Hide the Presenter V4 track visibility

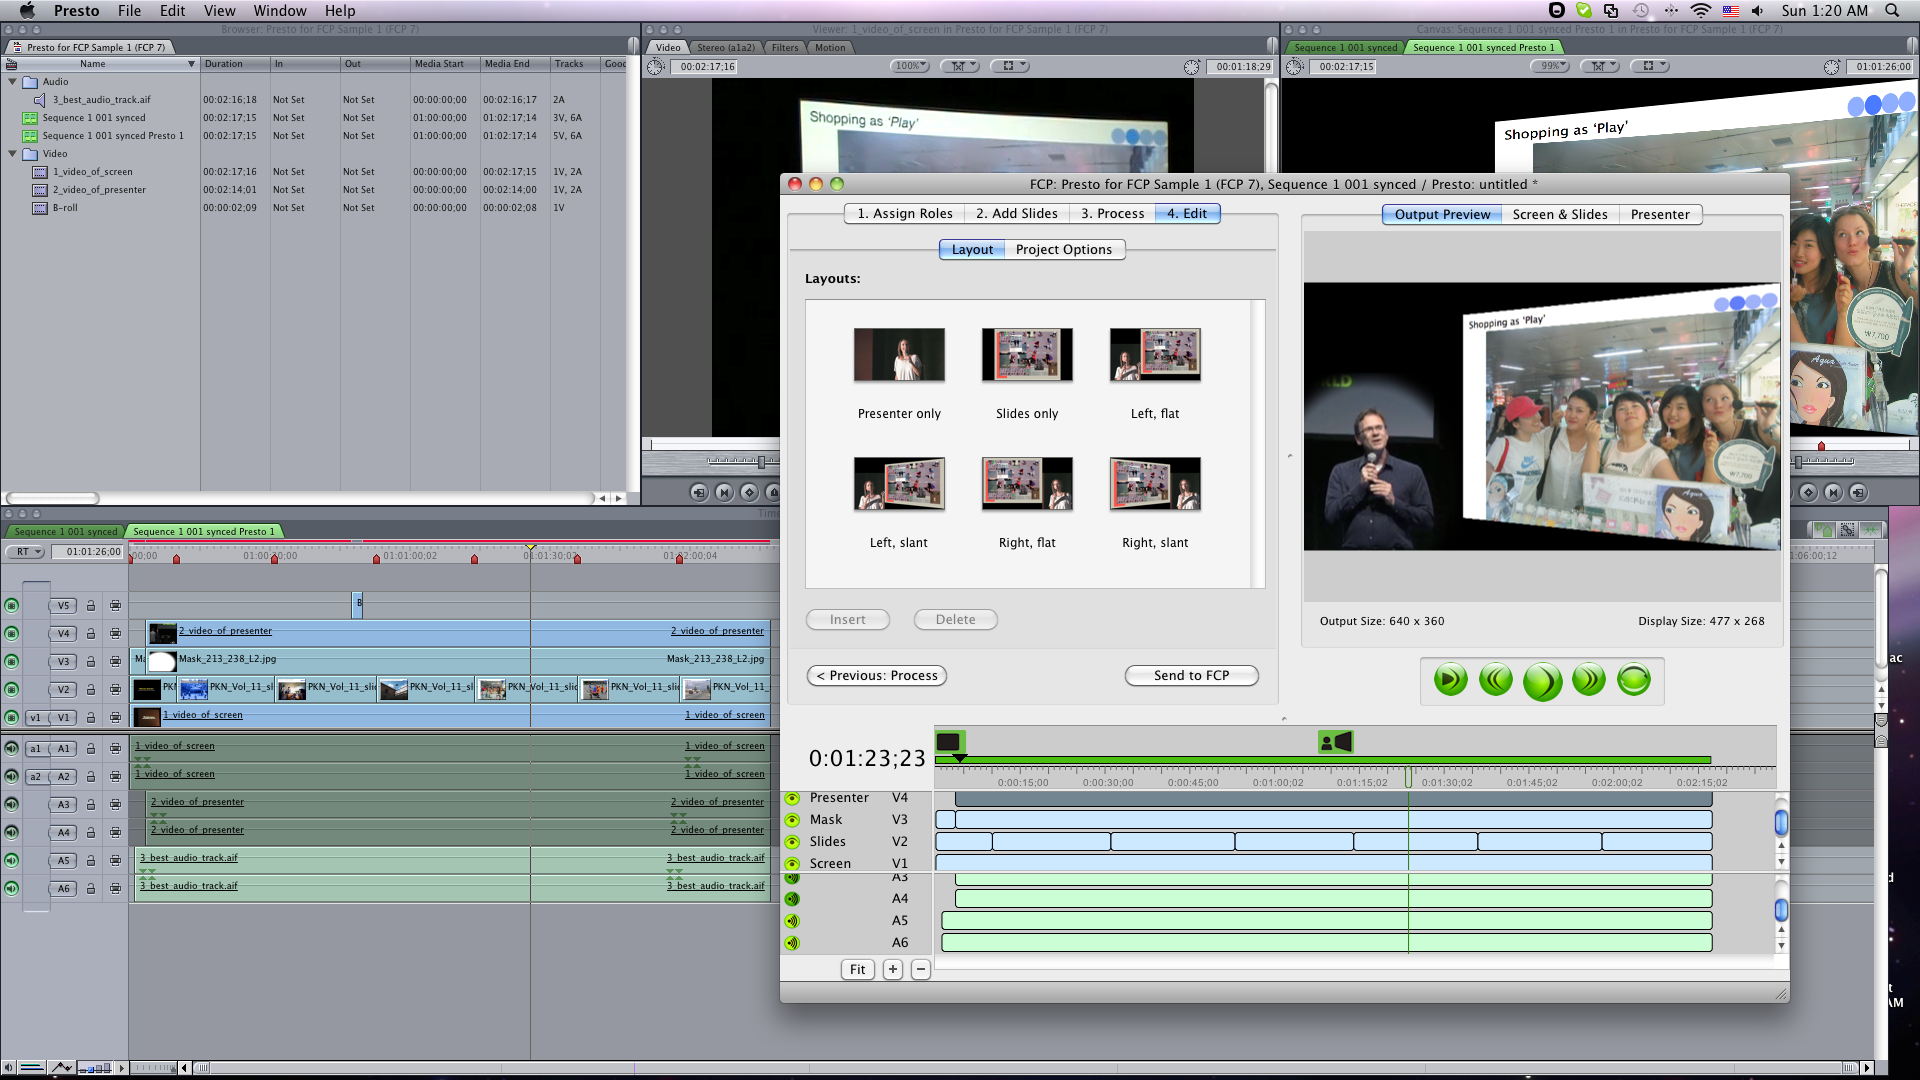click(x=792, y=798)
